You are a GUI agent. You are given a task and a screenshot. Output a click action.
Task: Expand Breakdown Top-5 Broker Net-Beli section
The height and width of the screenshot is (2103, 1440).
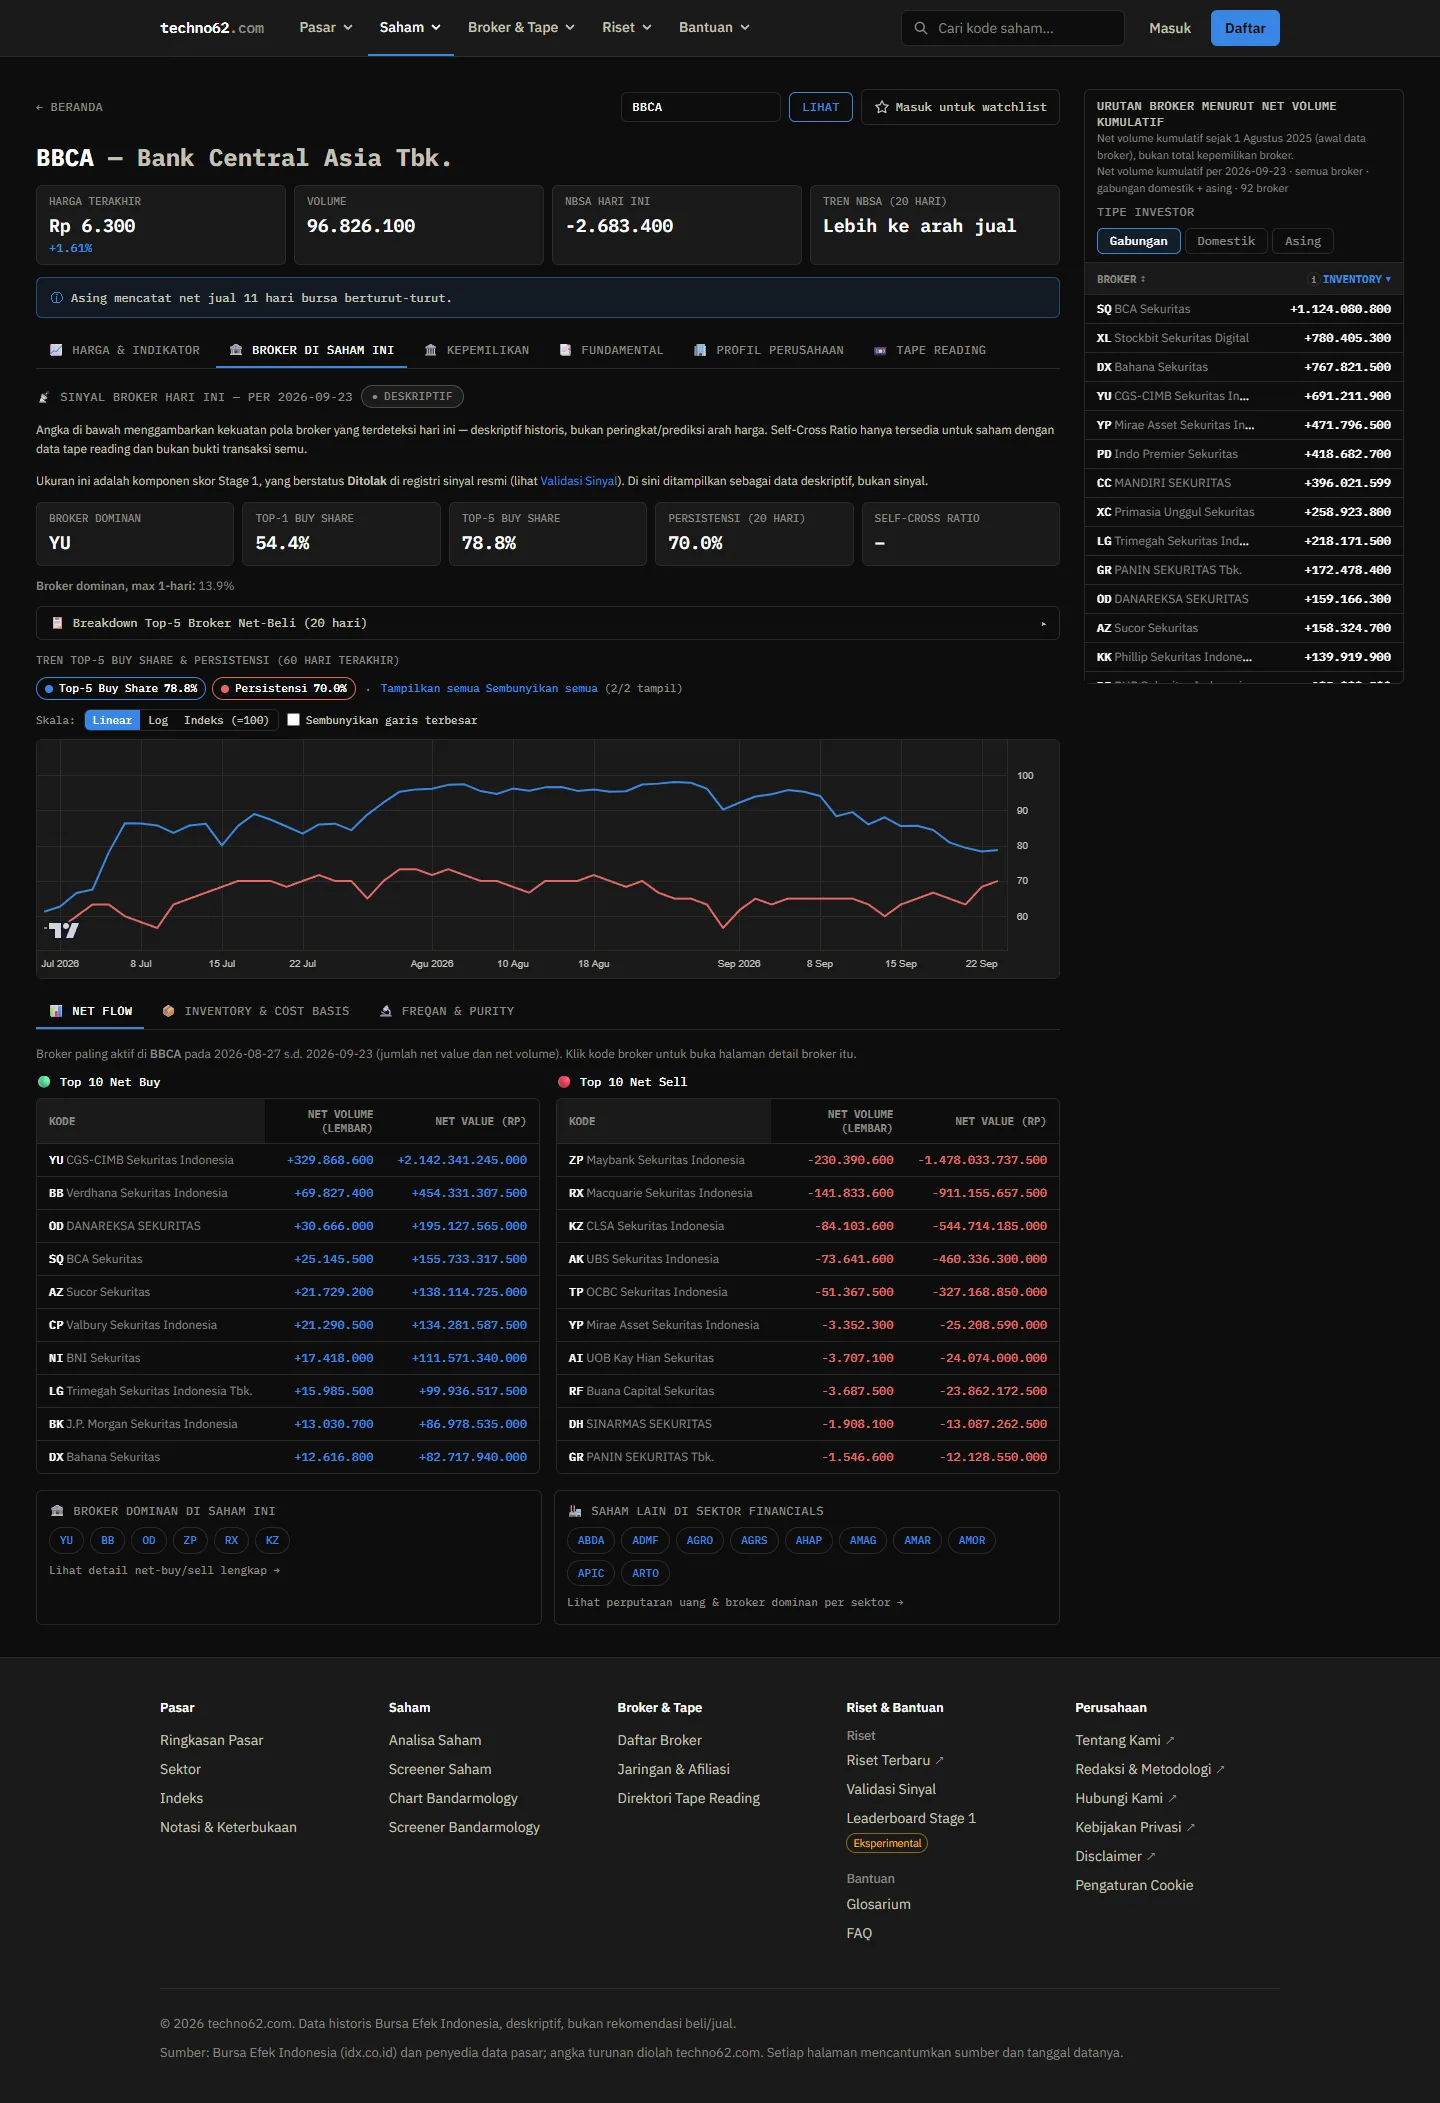pyautogui.click(x=548, y=623)
